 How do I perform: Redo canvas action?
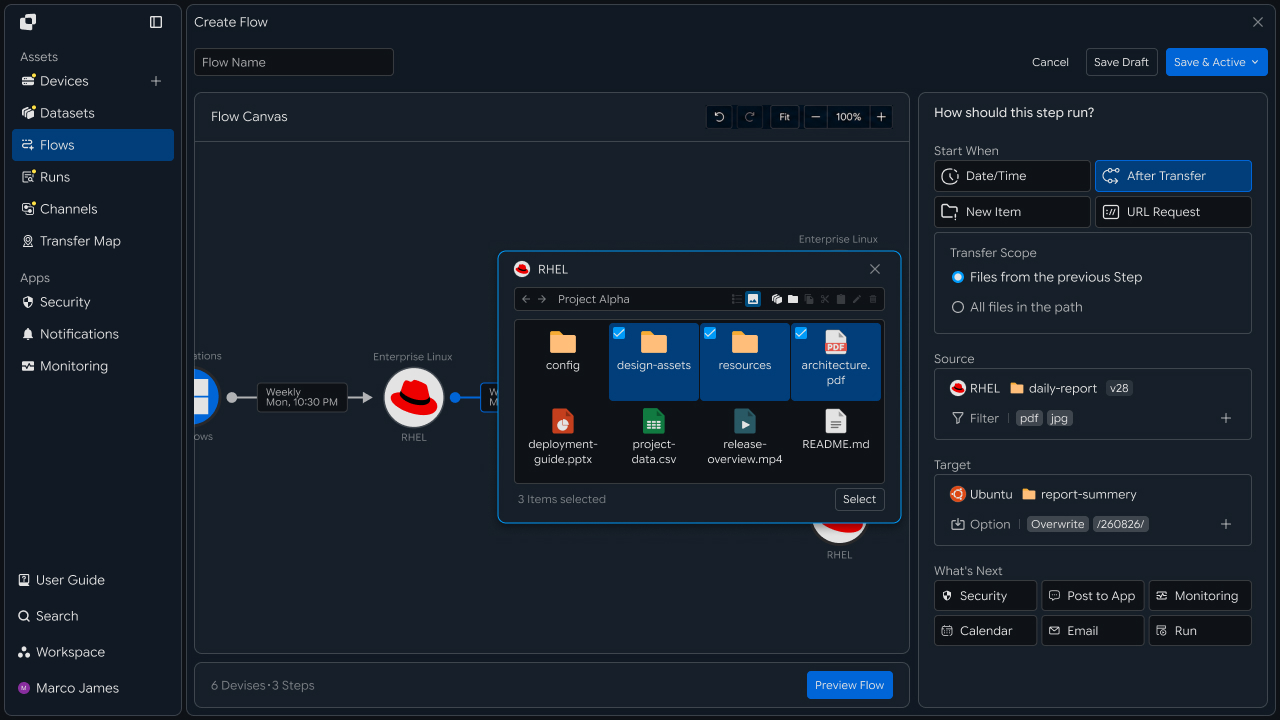[x=749, y=117]
